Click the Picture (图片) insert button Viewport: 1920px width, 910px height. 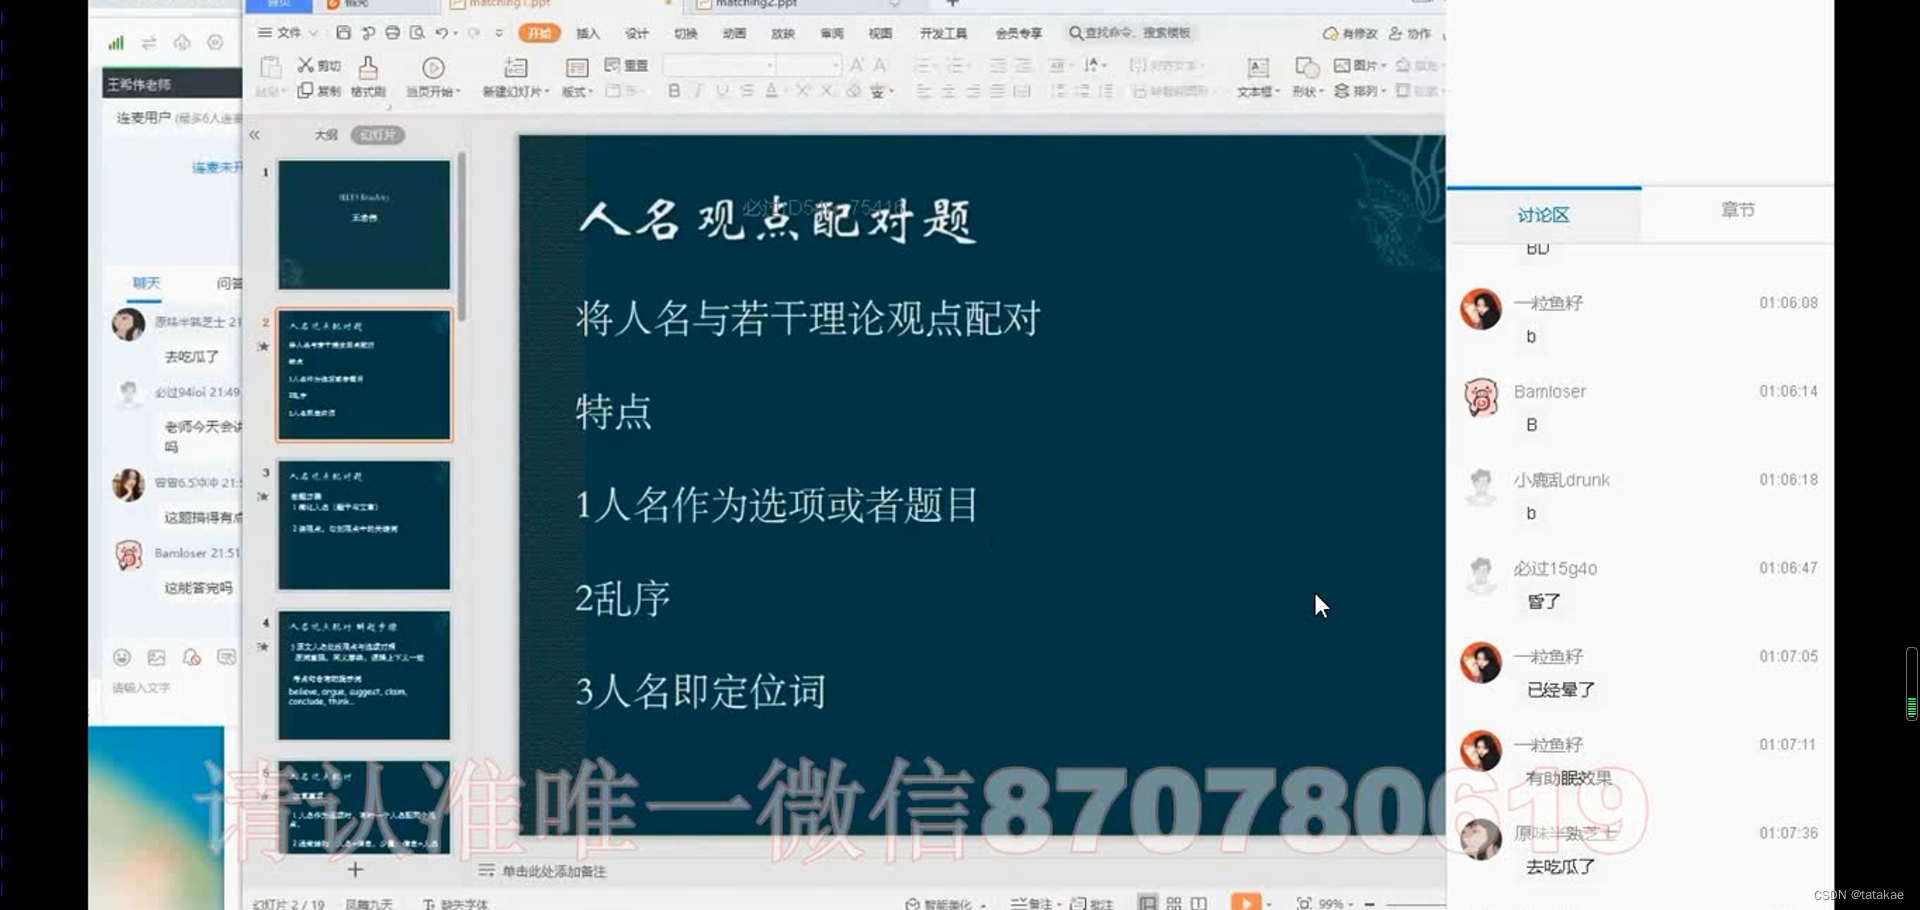click(1360, 65)
